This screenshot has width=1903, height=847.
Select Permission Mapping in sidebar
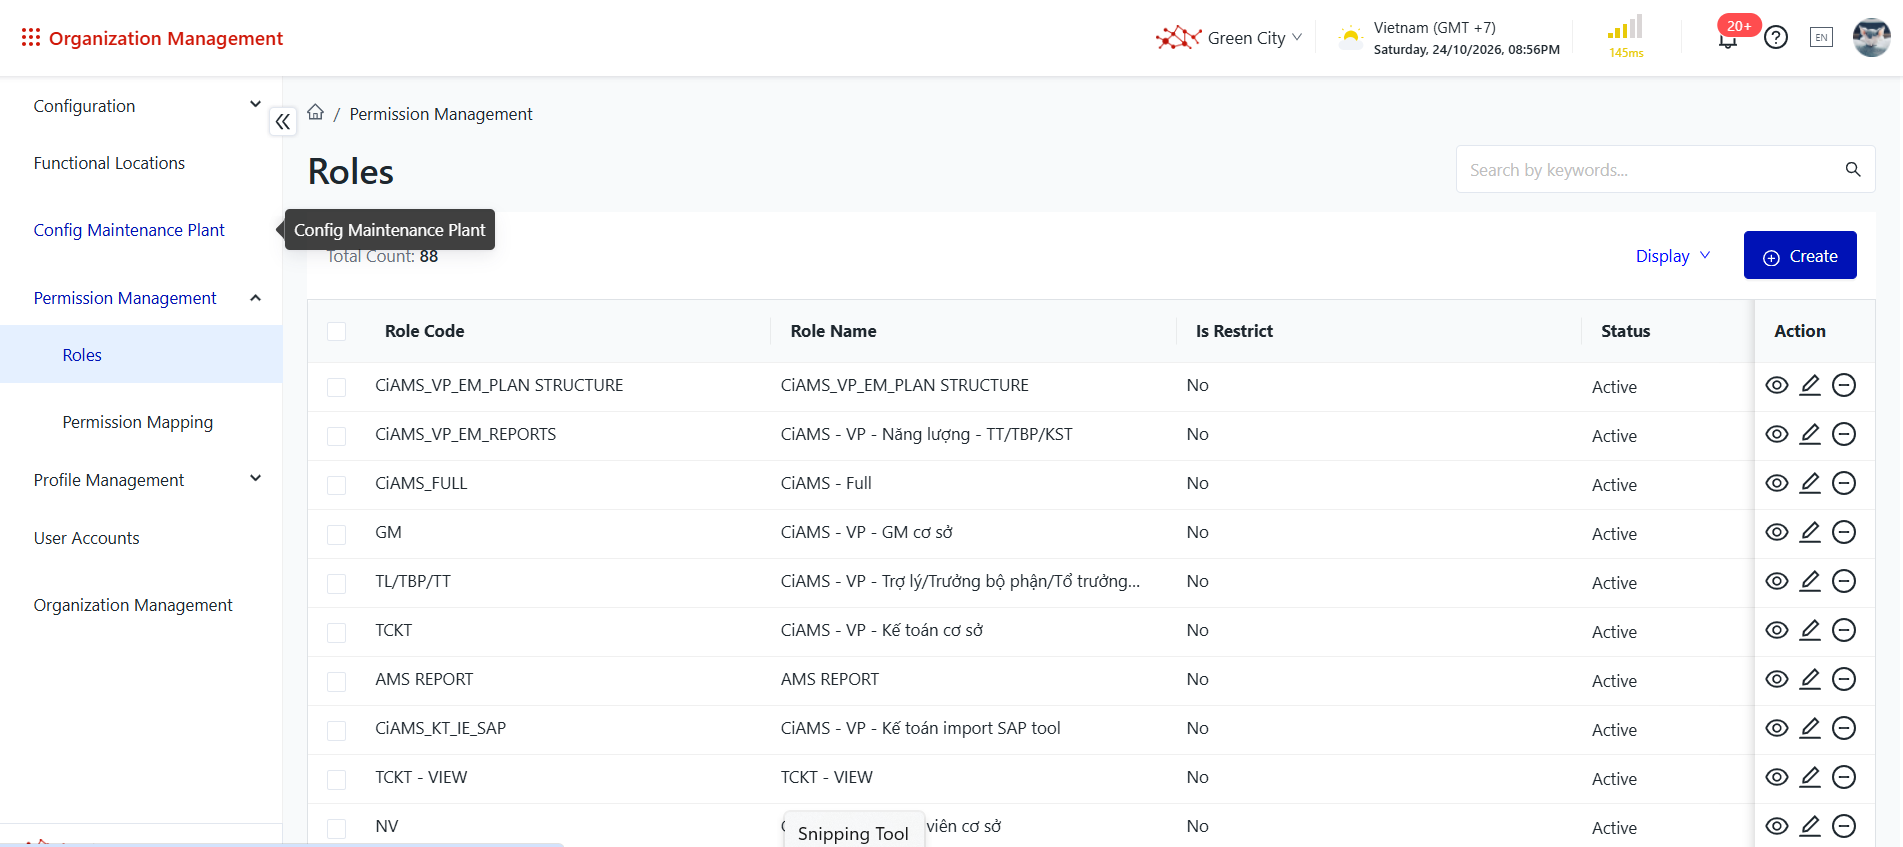click(x=138, y=422)
